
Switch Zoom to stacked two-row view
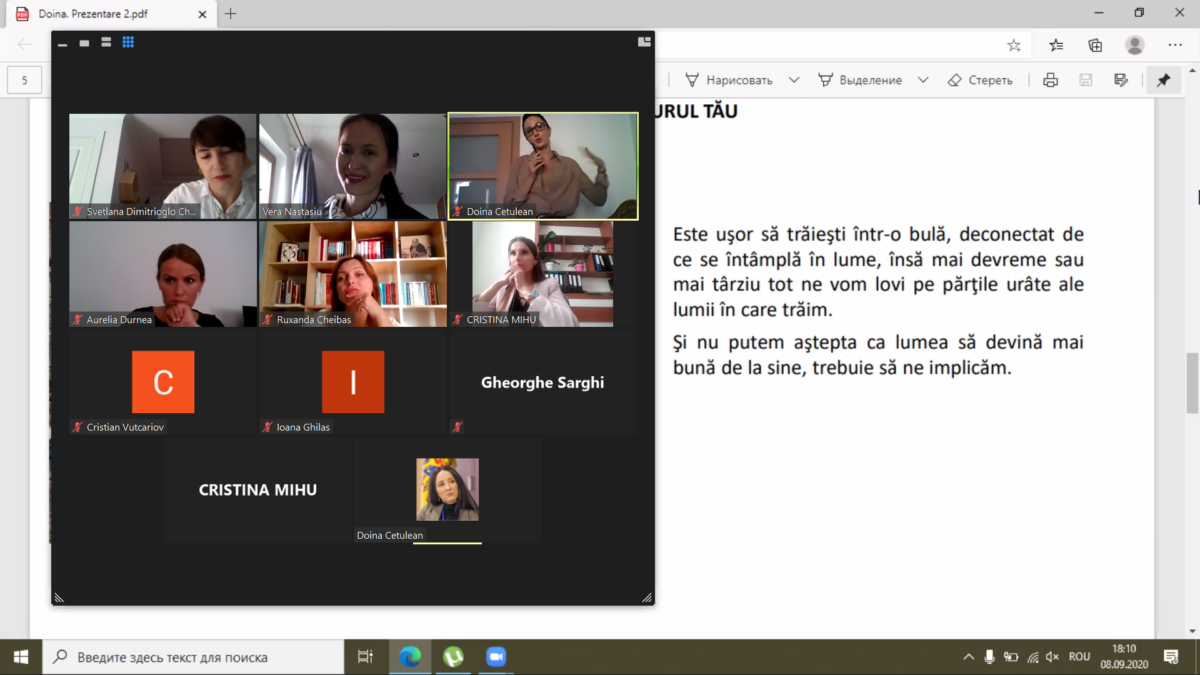click(106, 43)
